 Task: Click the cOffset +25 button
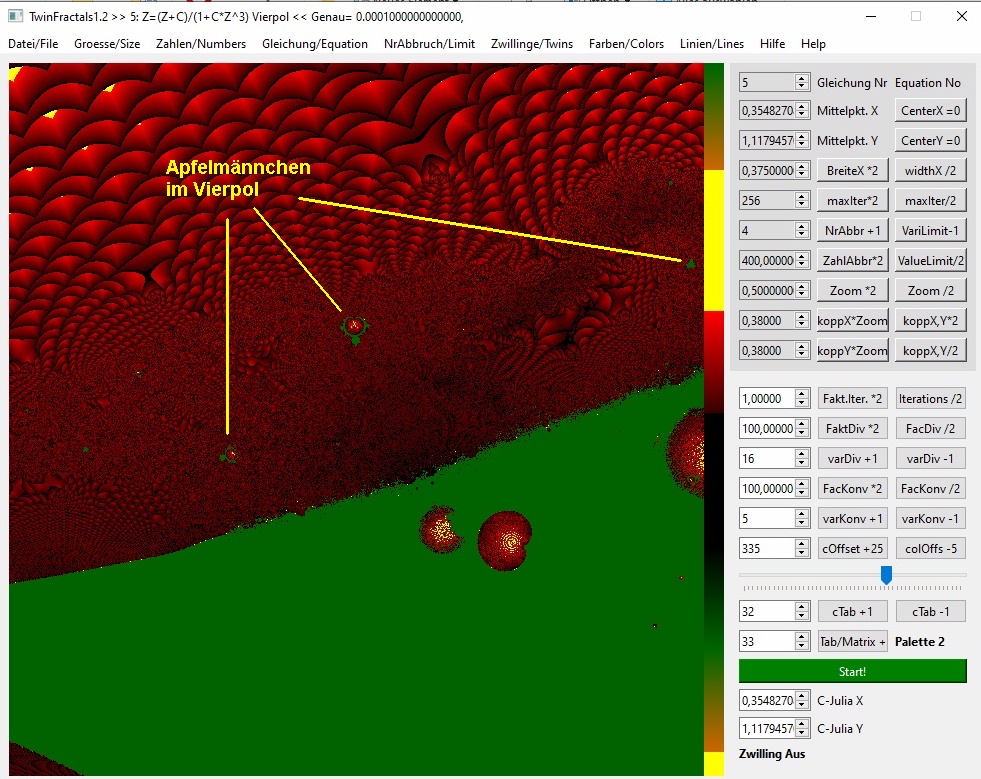pyautogui.click(x=852, y=549)
